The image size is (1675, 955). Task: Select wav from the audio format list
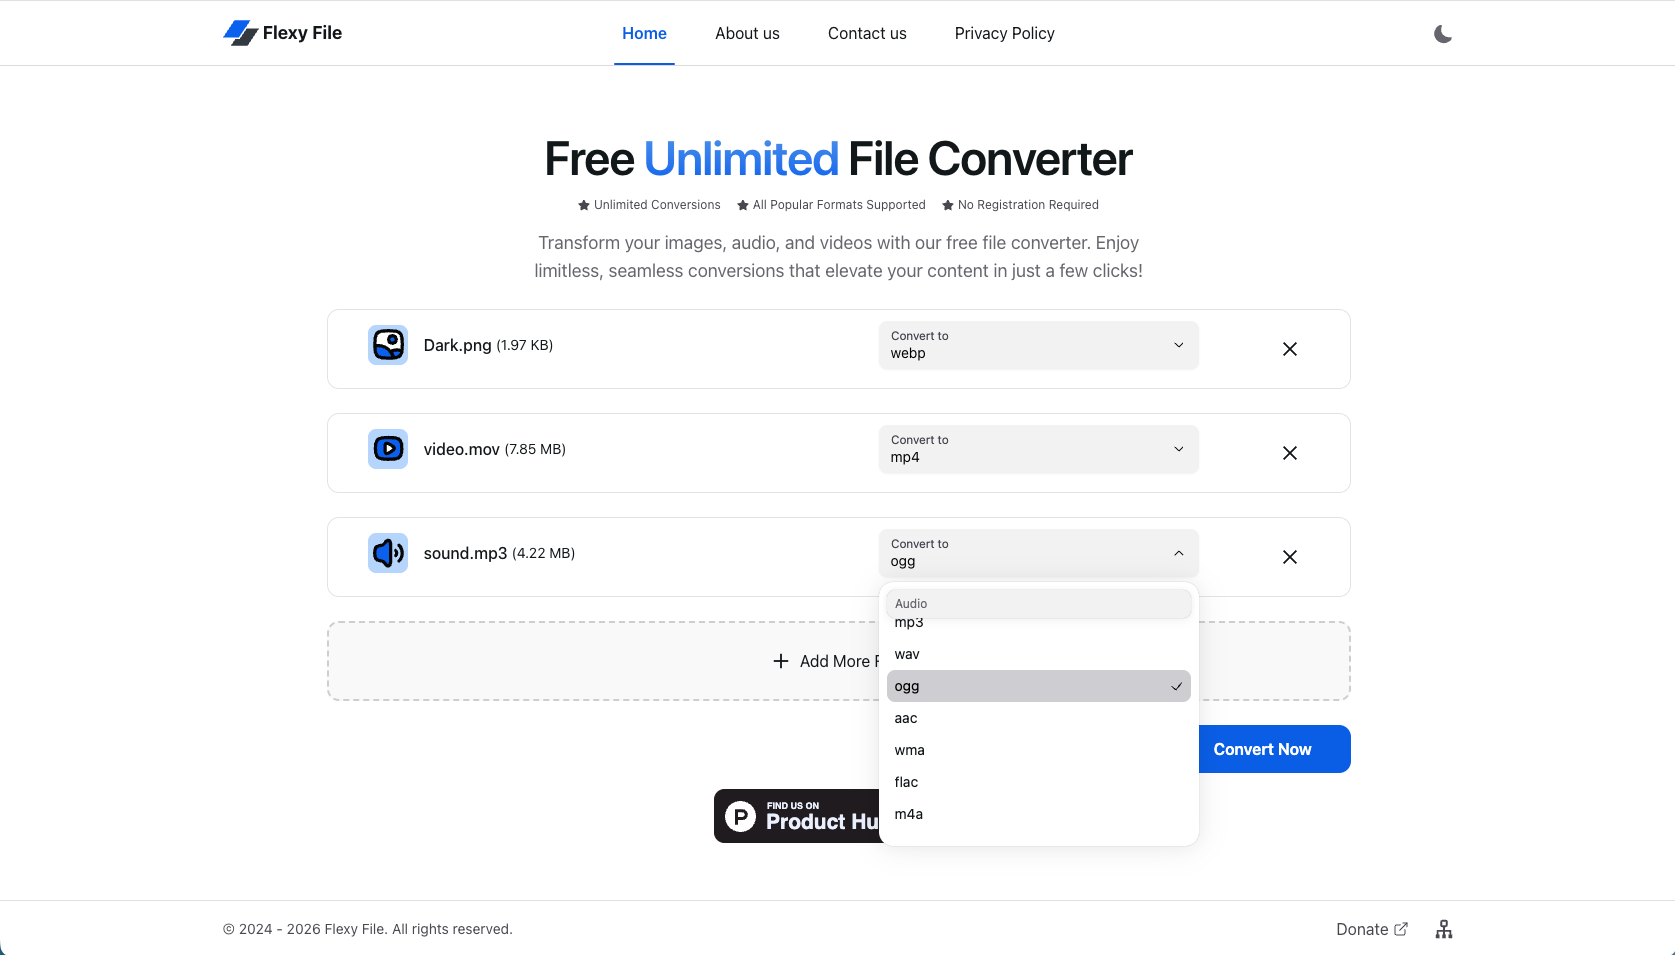(906, 654)
